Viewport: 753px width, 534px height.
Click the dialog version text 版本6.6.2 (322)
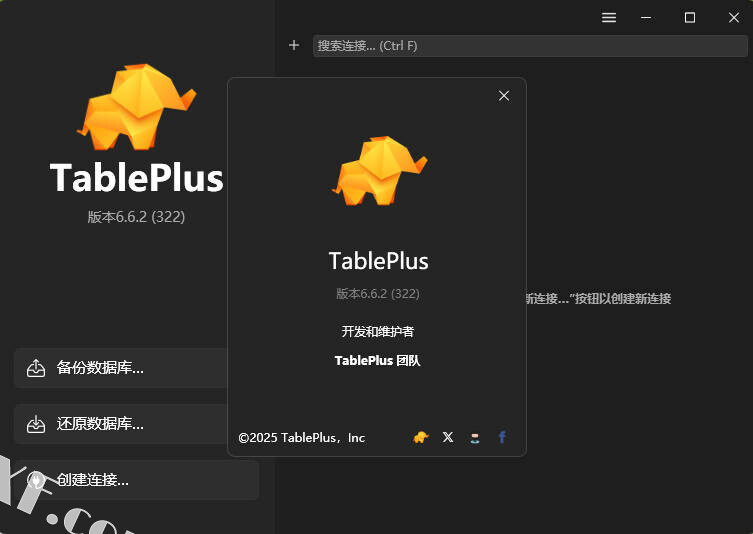tap(378, 293)
